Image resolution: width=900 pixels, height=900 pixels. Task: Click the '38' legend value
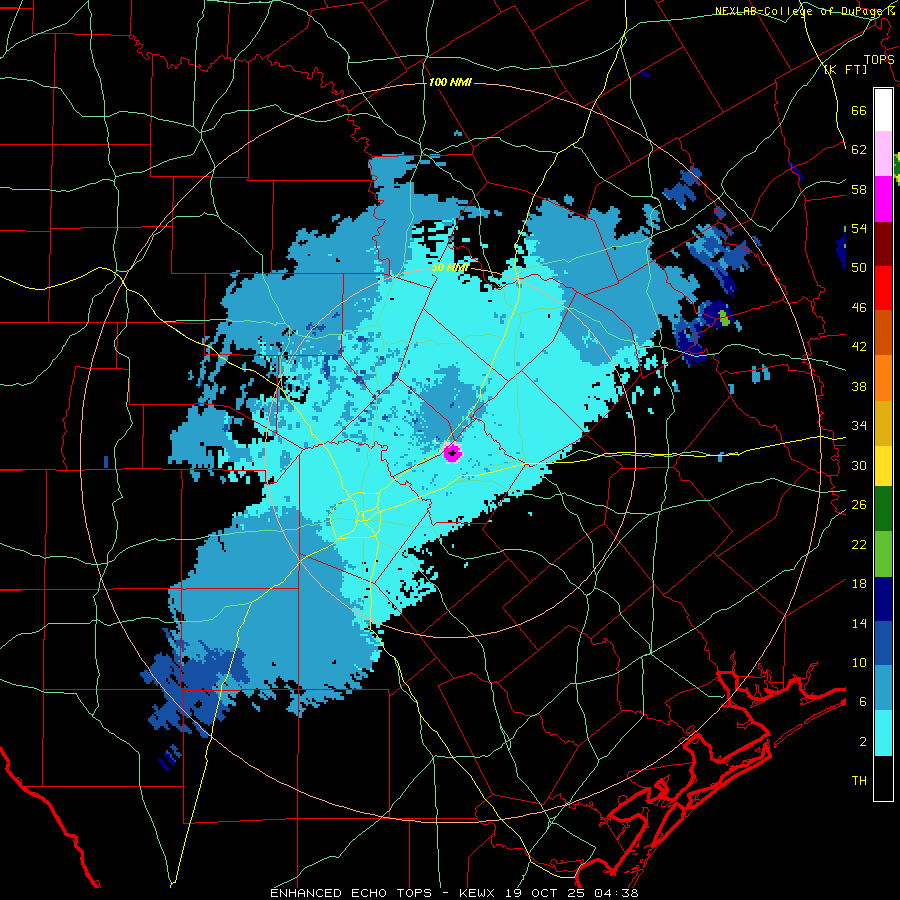click(859, 386)
